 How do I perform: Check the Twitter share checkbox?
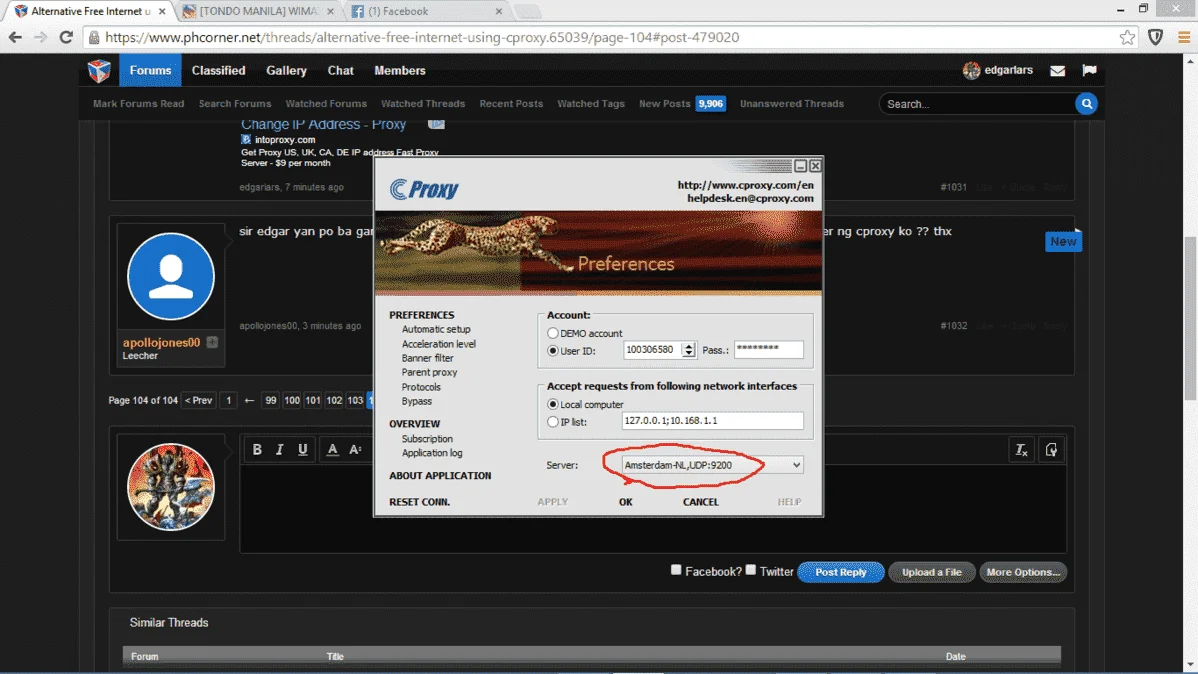tap(751, 570)
